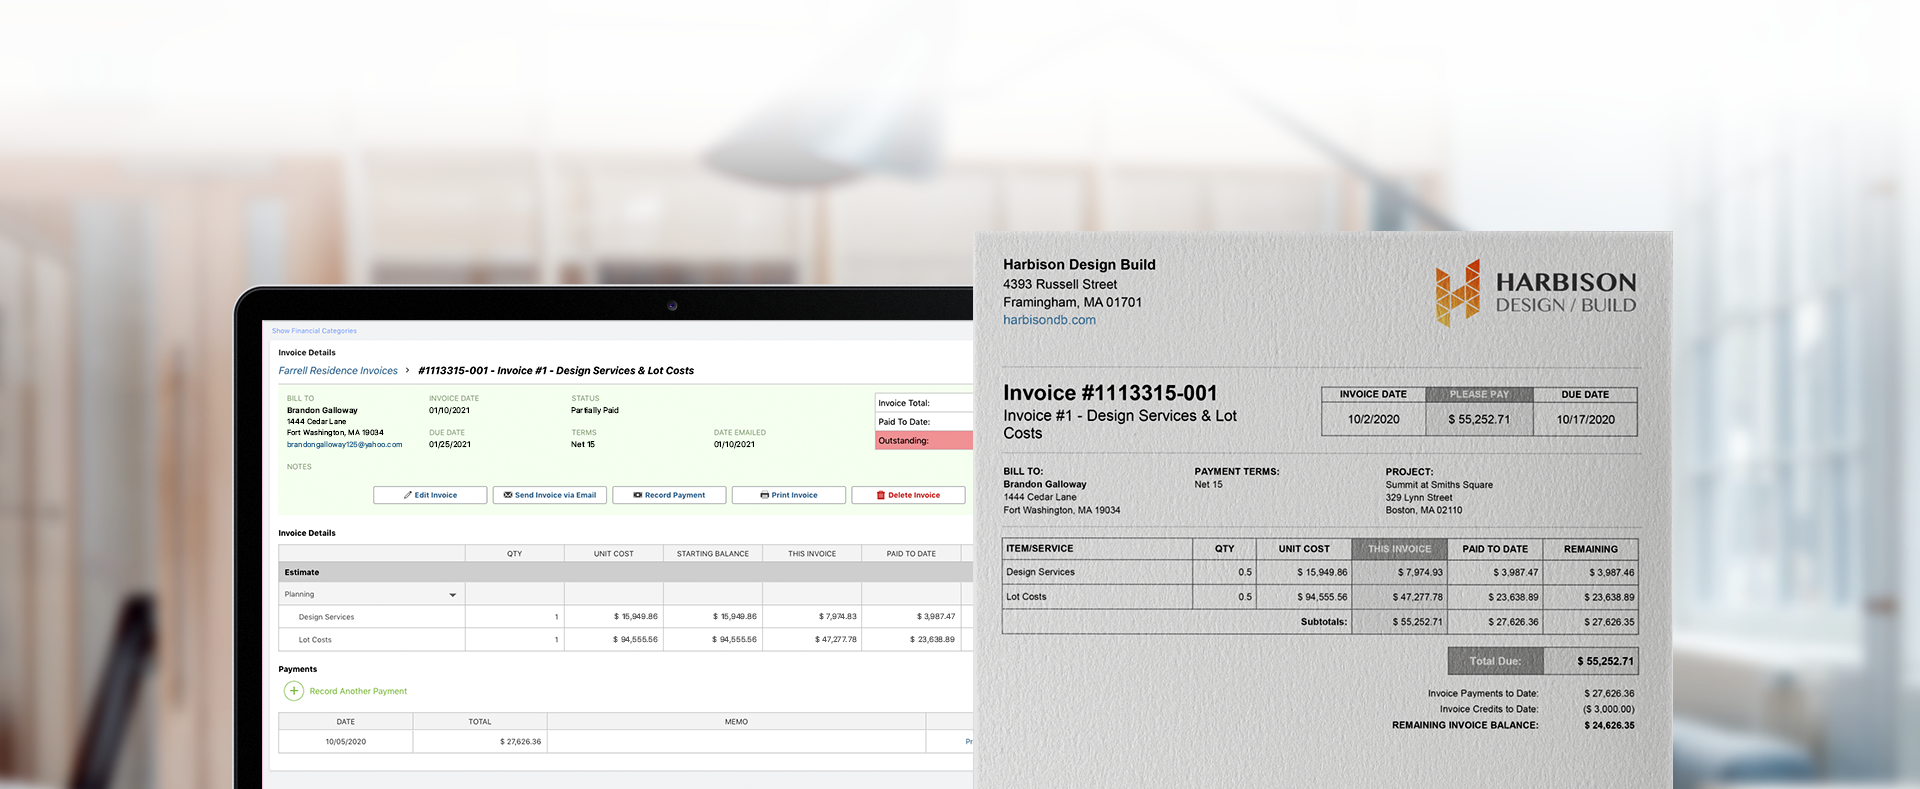Click the Invoice #1113315-001 heading on paper invoice
The height and width of the screenshot is (789, 1920).
(1110, 393)
